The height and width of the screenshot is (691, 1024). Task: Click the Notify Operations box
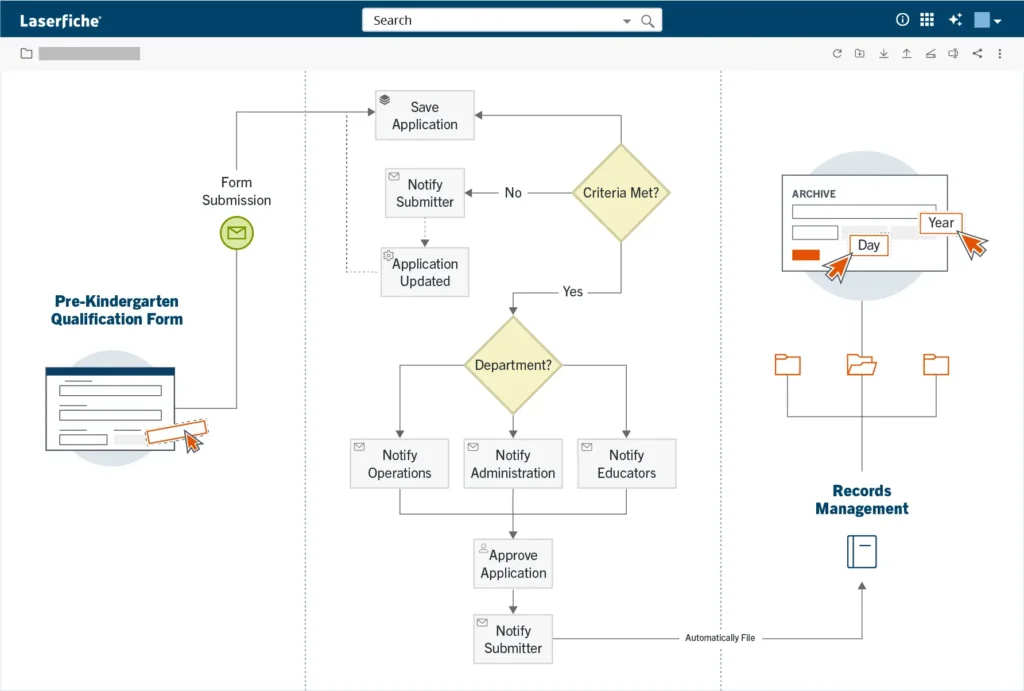(x=400, y=464)
